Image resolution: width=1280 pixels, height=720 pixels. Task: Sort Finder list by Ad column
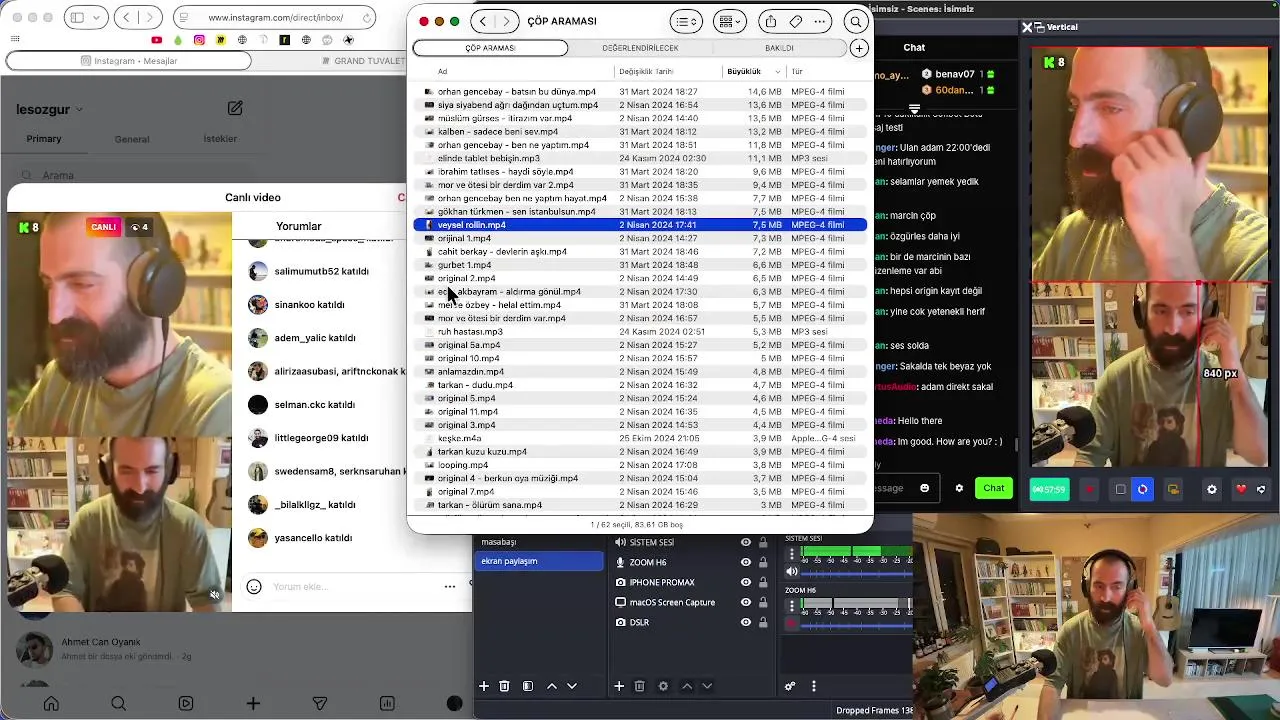(x=442, y=71)
